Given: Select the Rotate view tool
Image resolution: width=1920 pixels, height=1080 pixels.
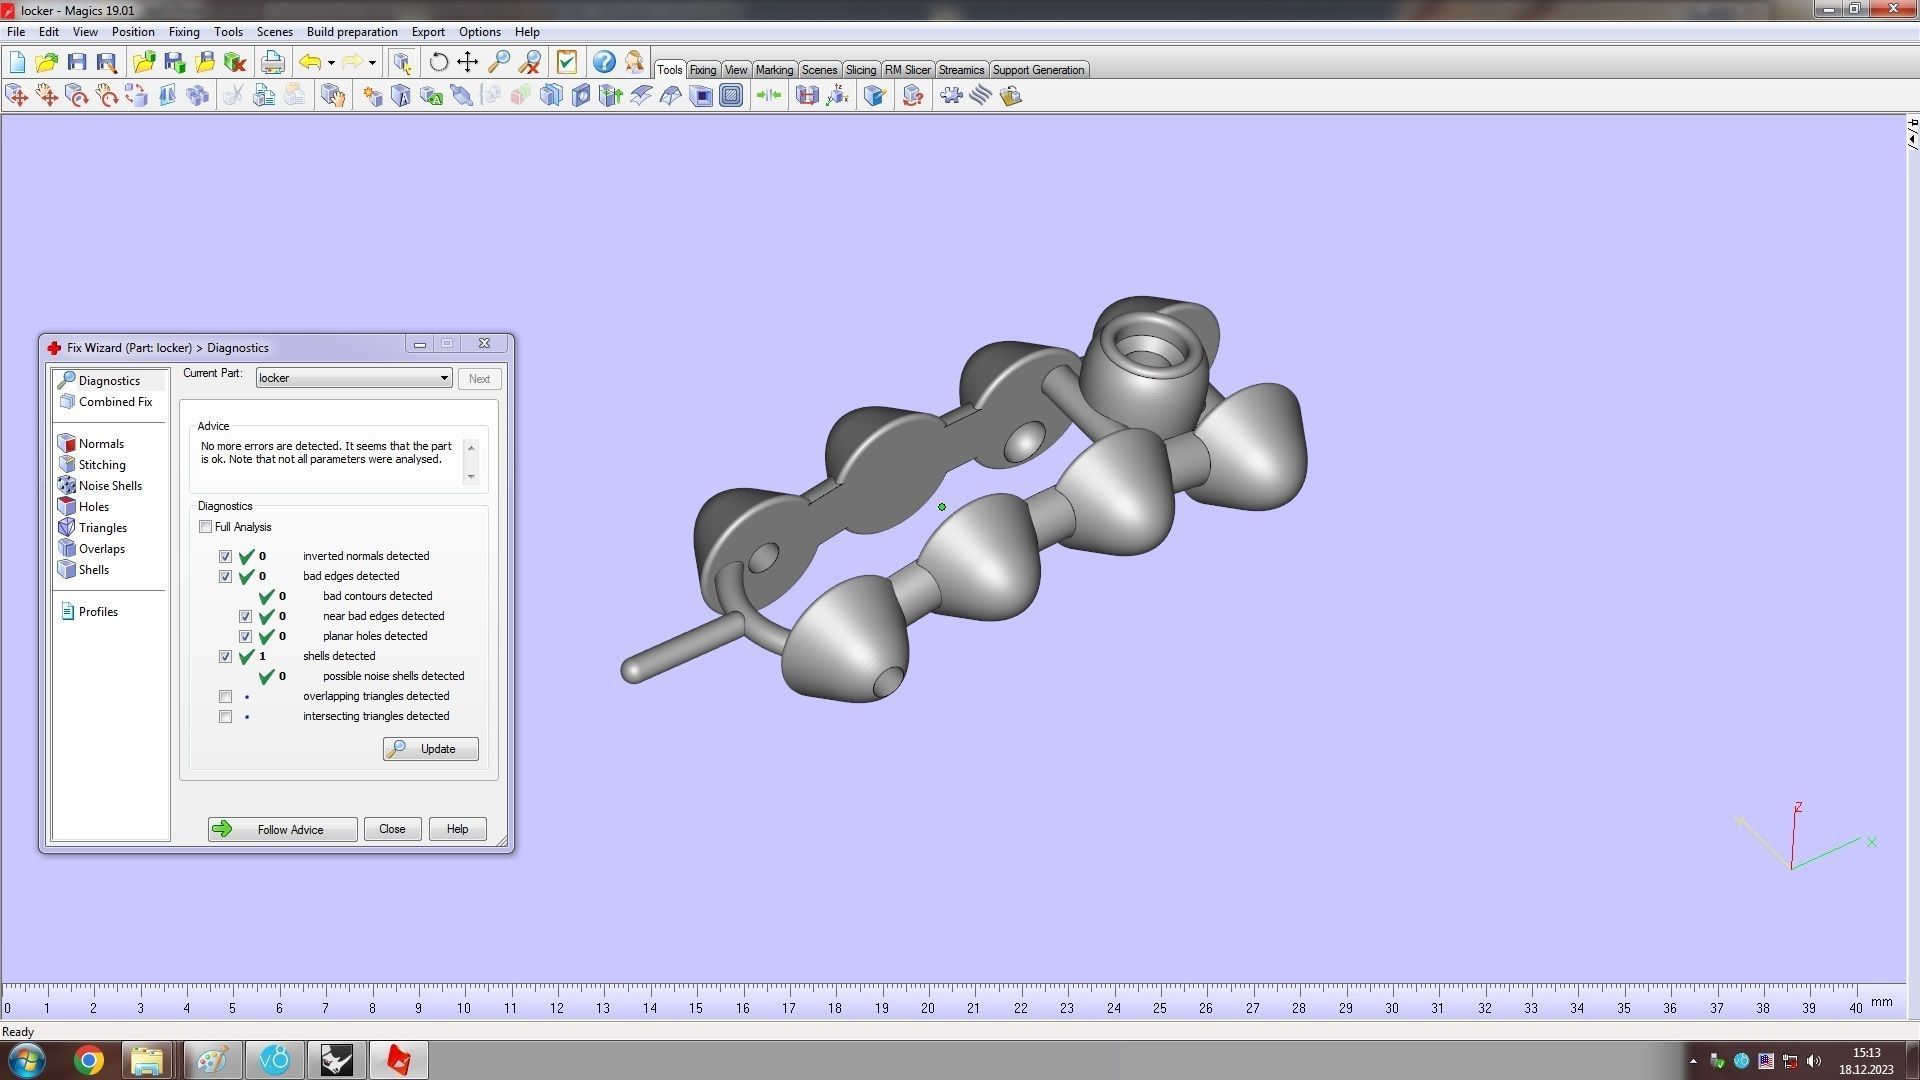Looking at the screenshot, I should 438,62.
